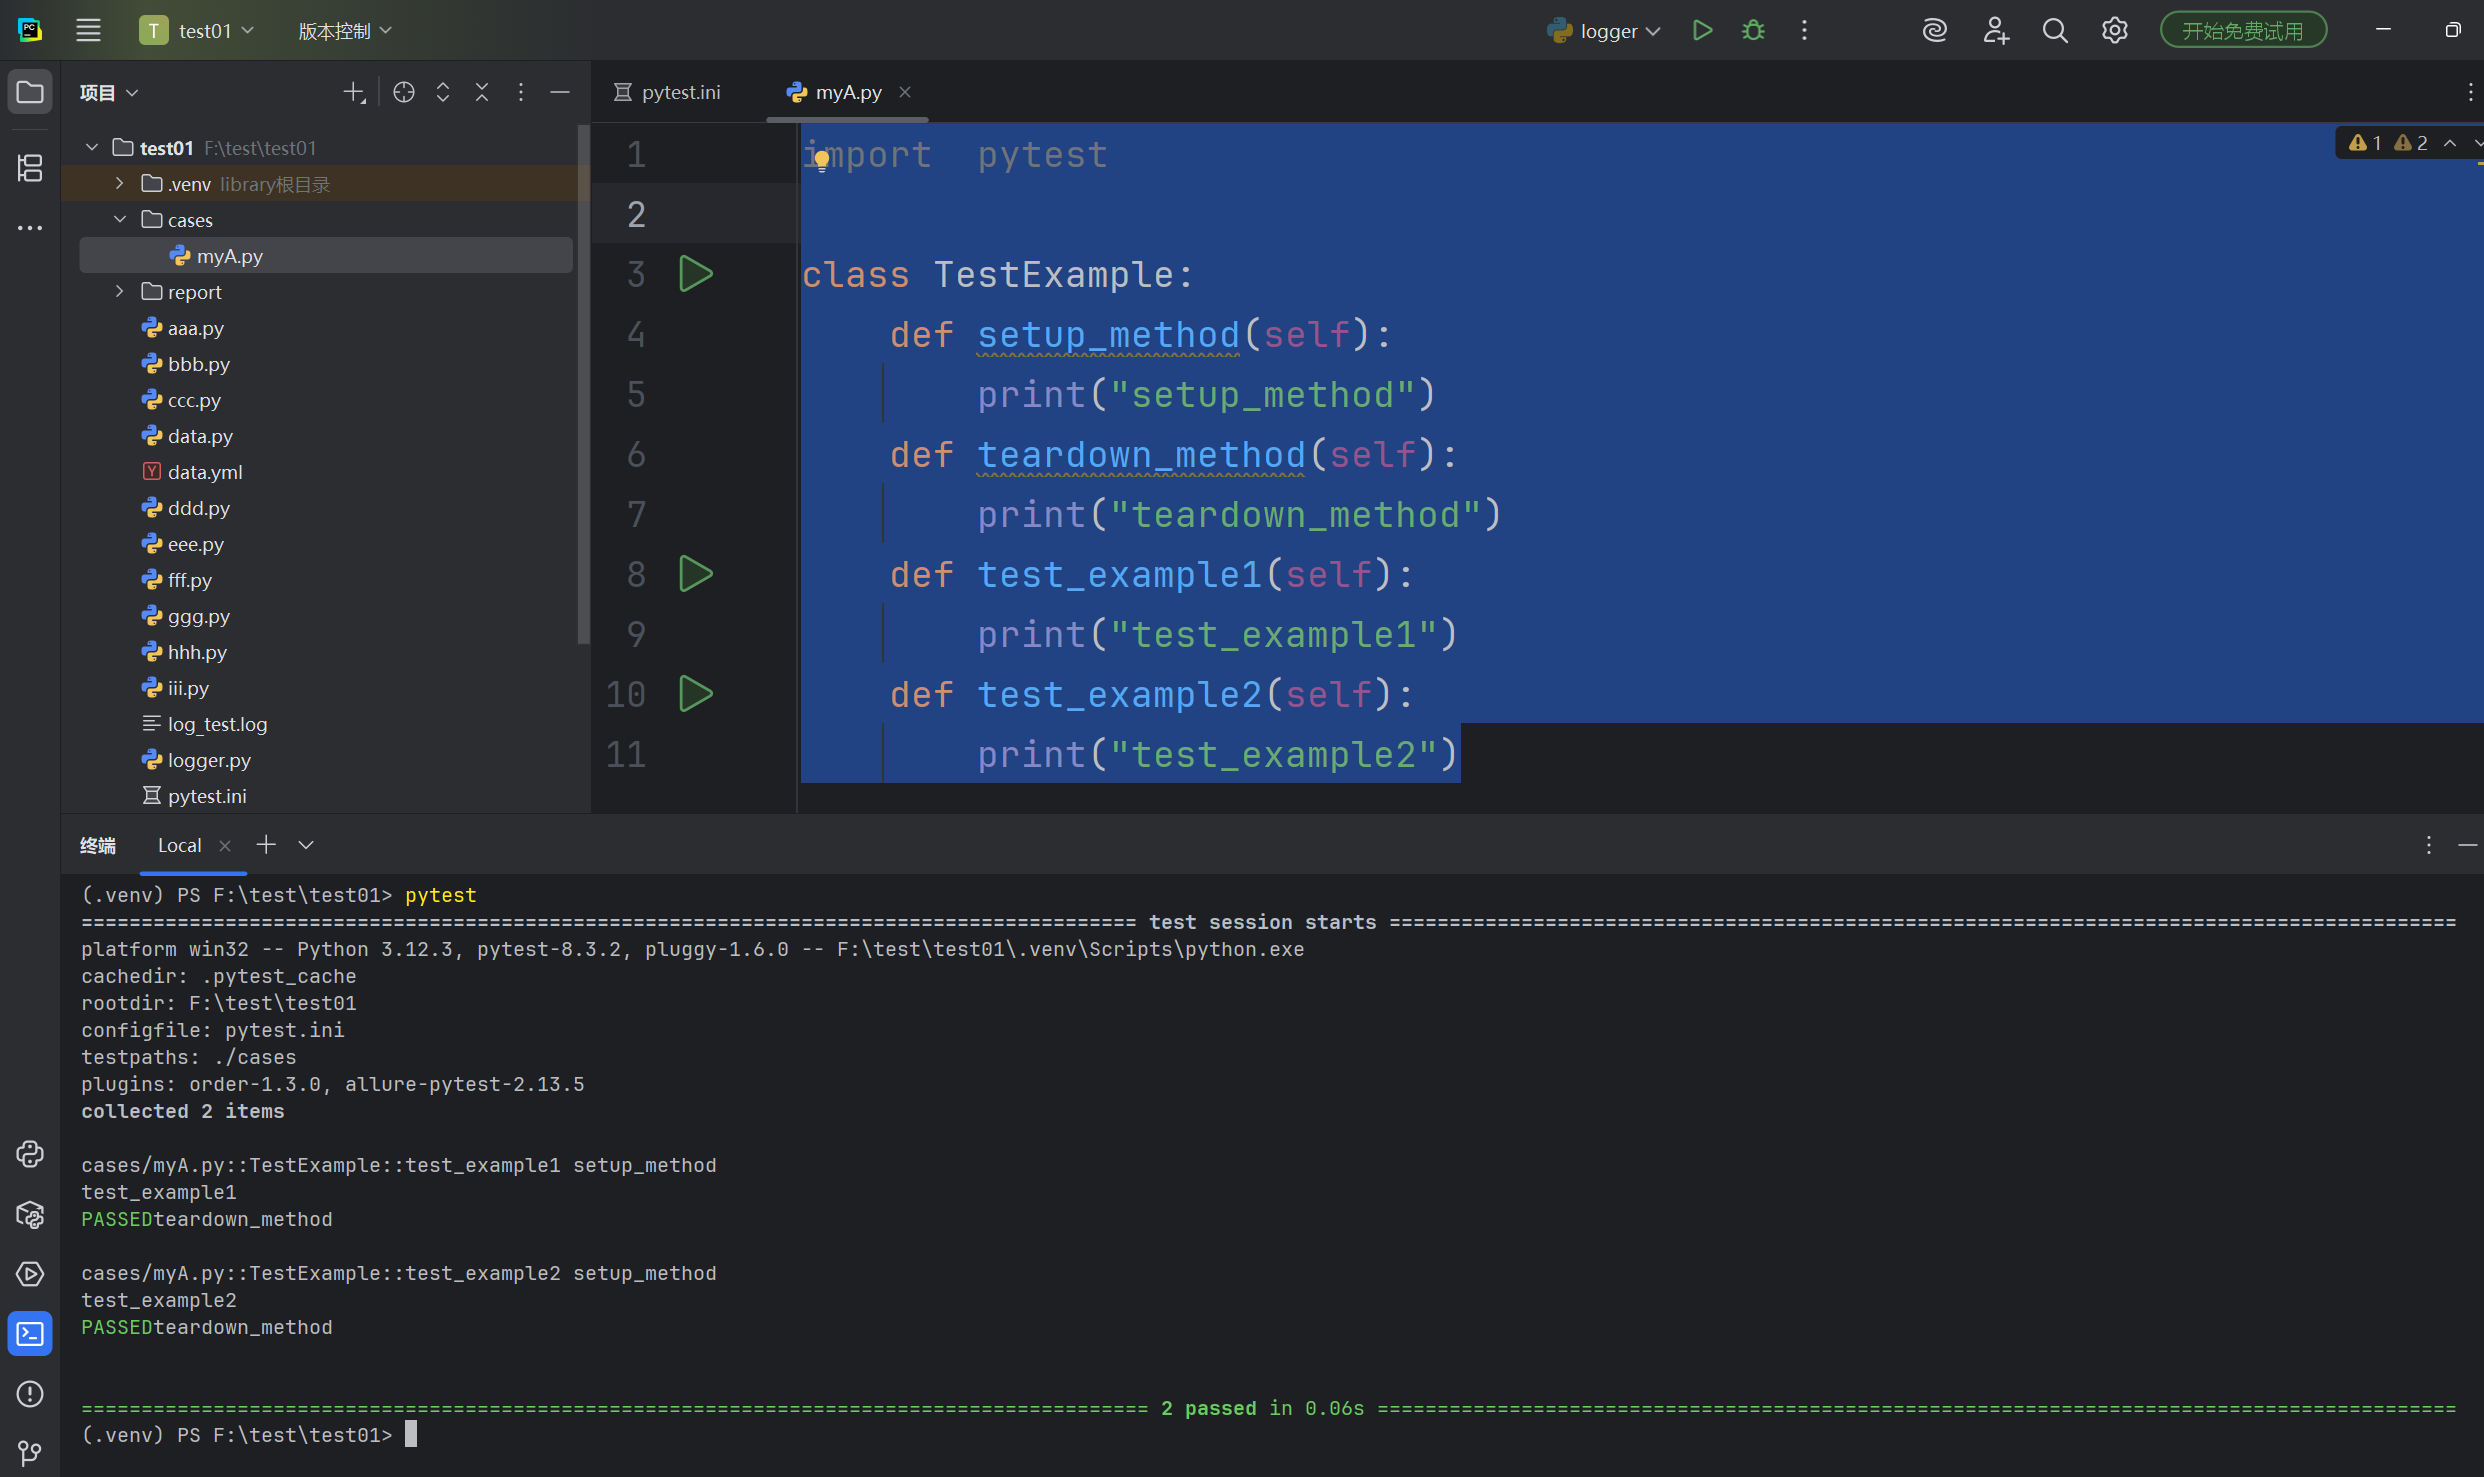The image size is (2484, 1477).
Task: Click the Debug bug icon
Action: pyautogui.click(x=1753, y=31)
